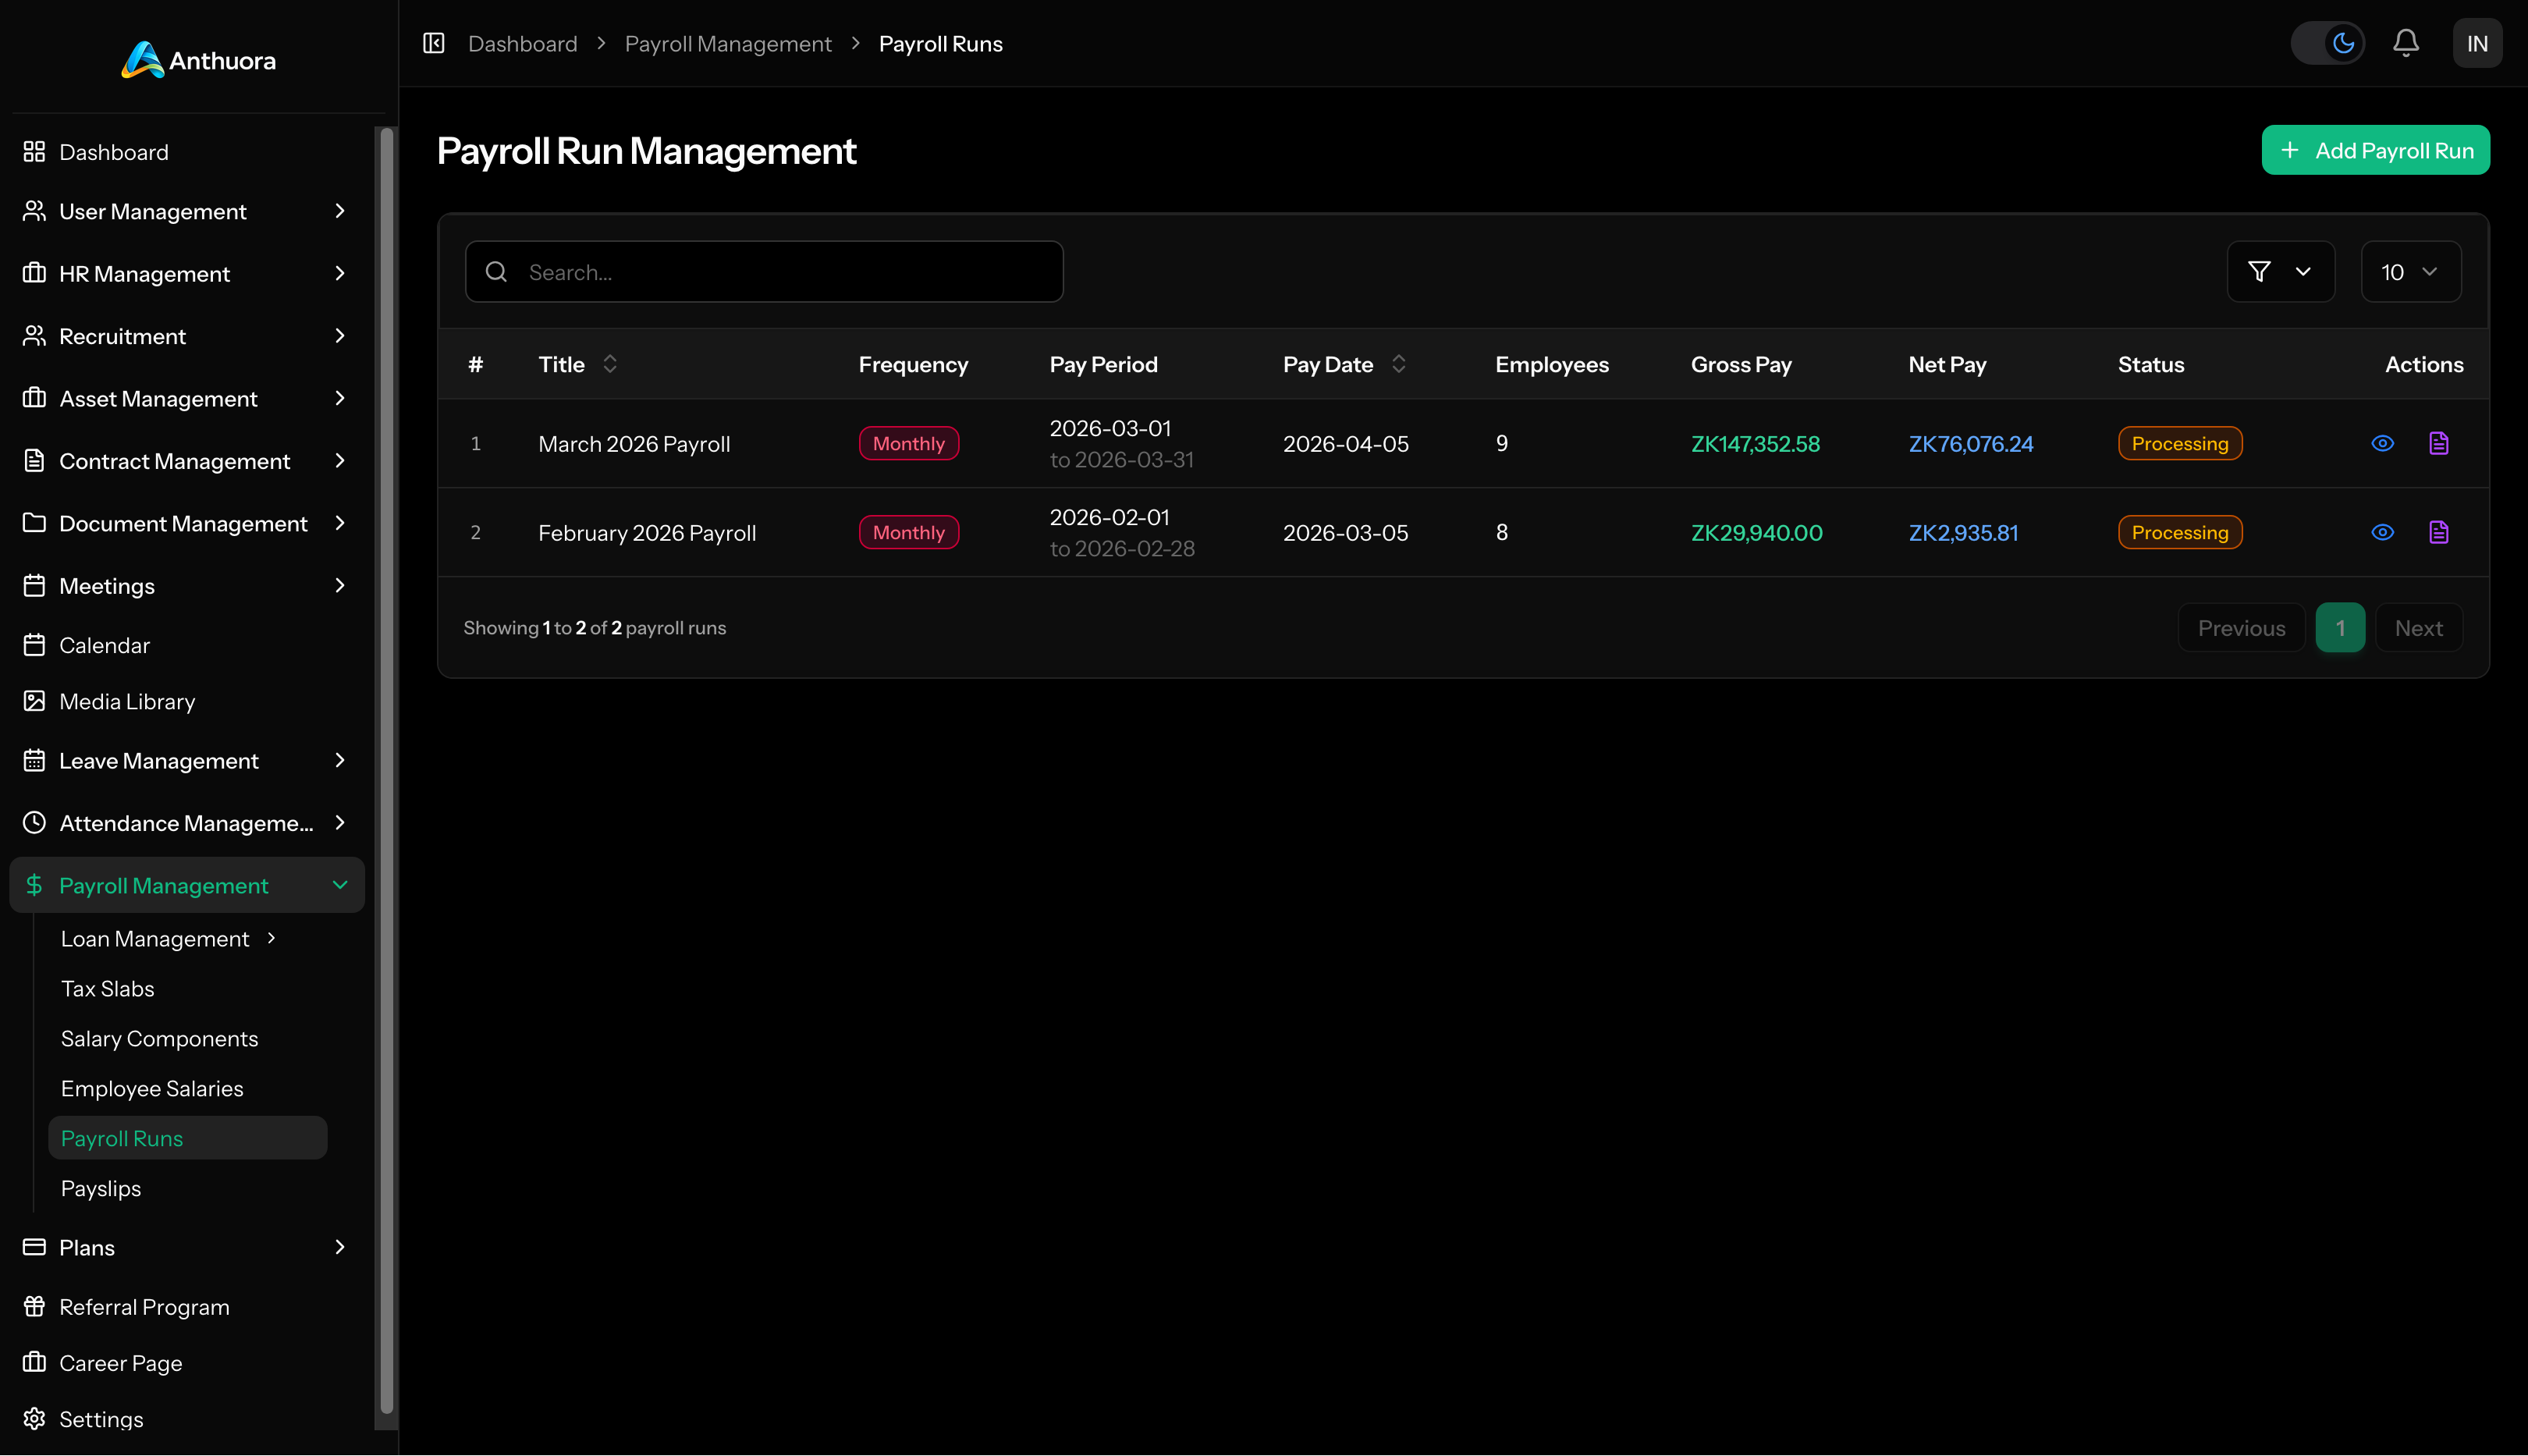Open the notifications bell

[x=2405, y=43]
